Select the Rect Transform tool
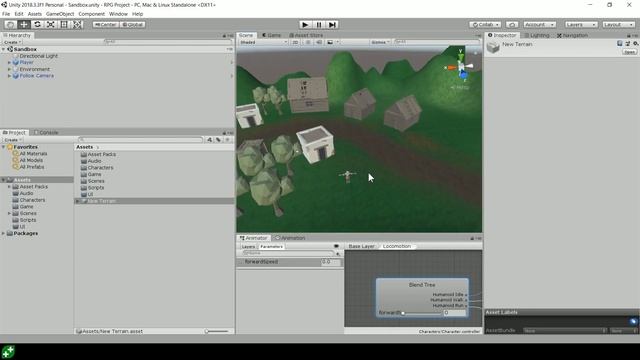Viewport: 640px width, 360px height. [64, 24]
